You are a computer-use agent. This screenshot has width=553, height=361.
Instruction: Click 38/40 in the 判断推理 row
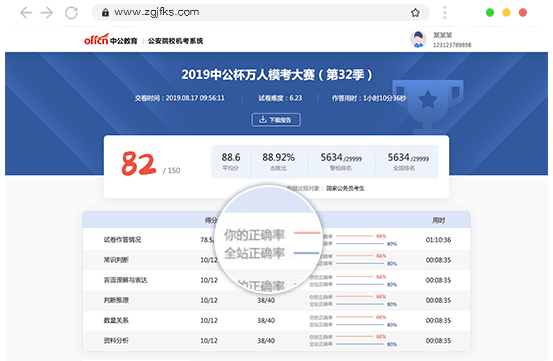[266, 300]
